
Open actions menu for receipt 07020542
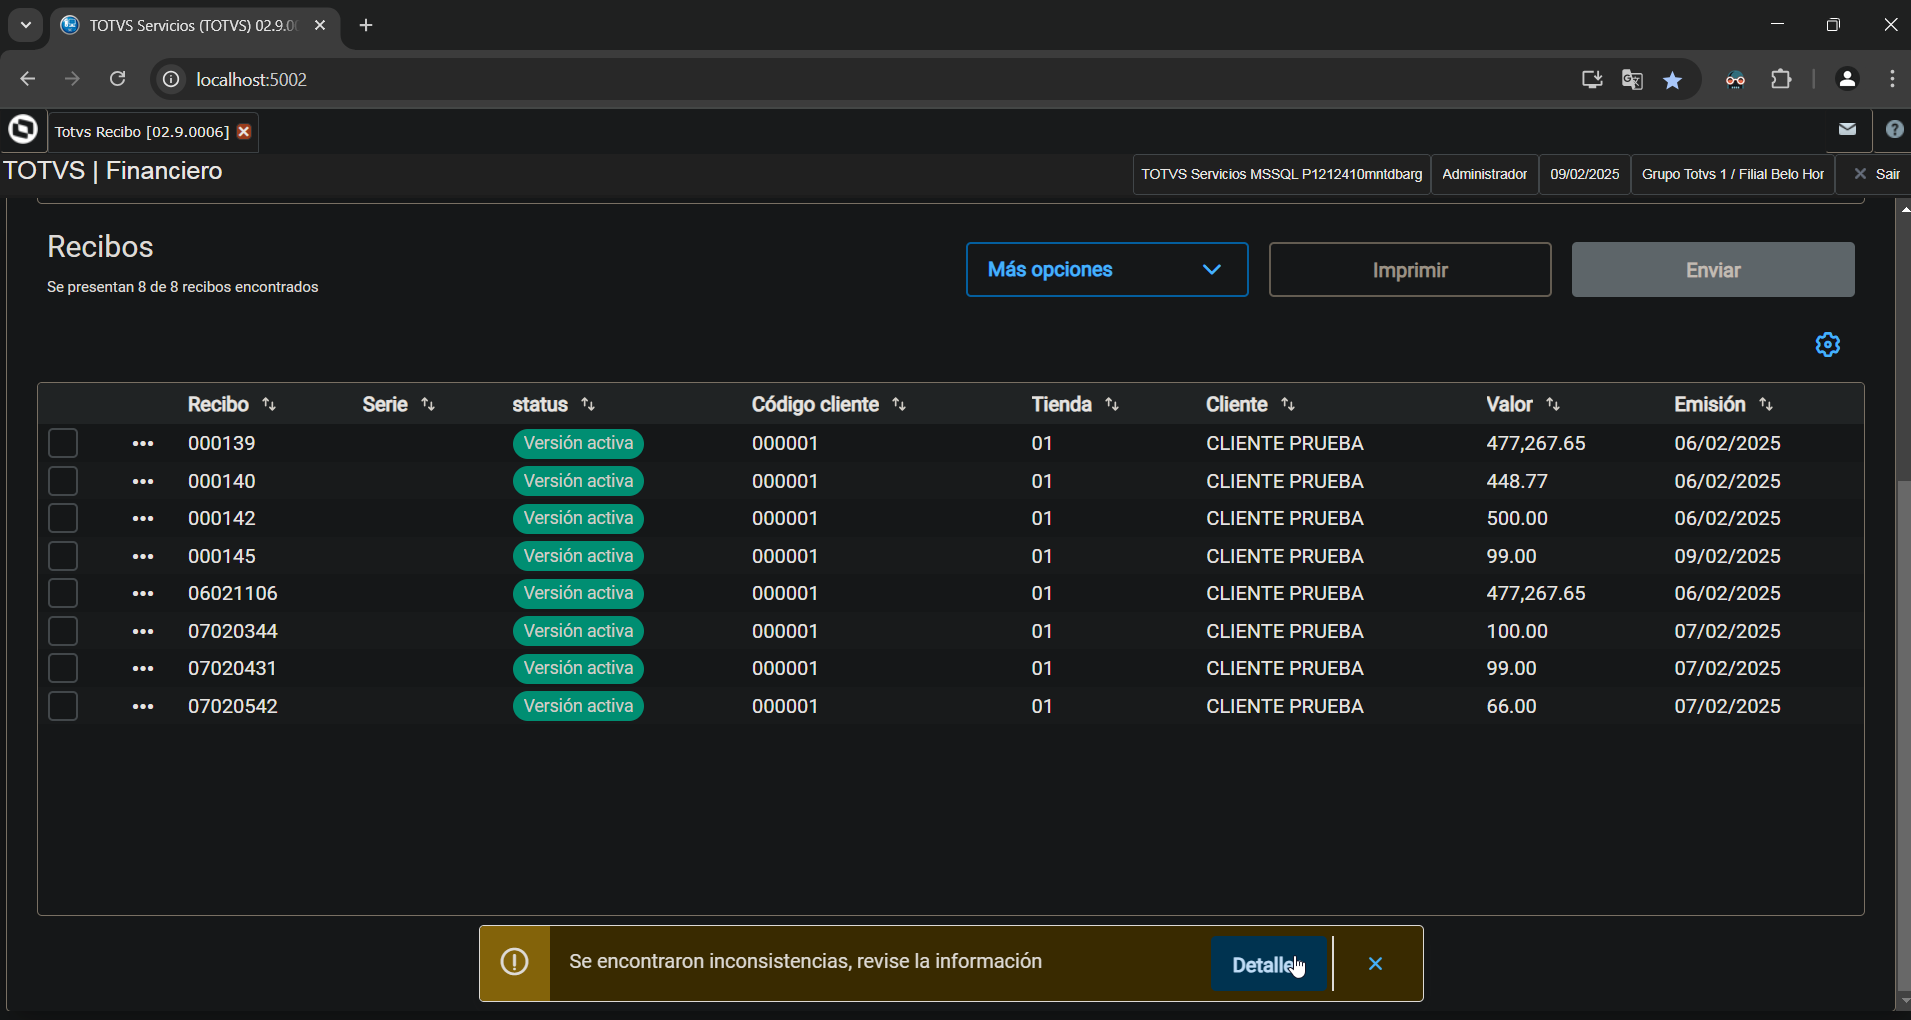tap(143, 707)
